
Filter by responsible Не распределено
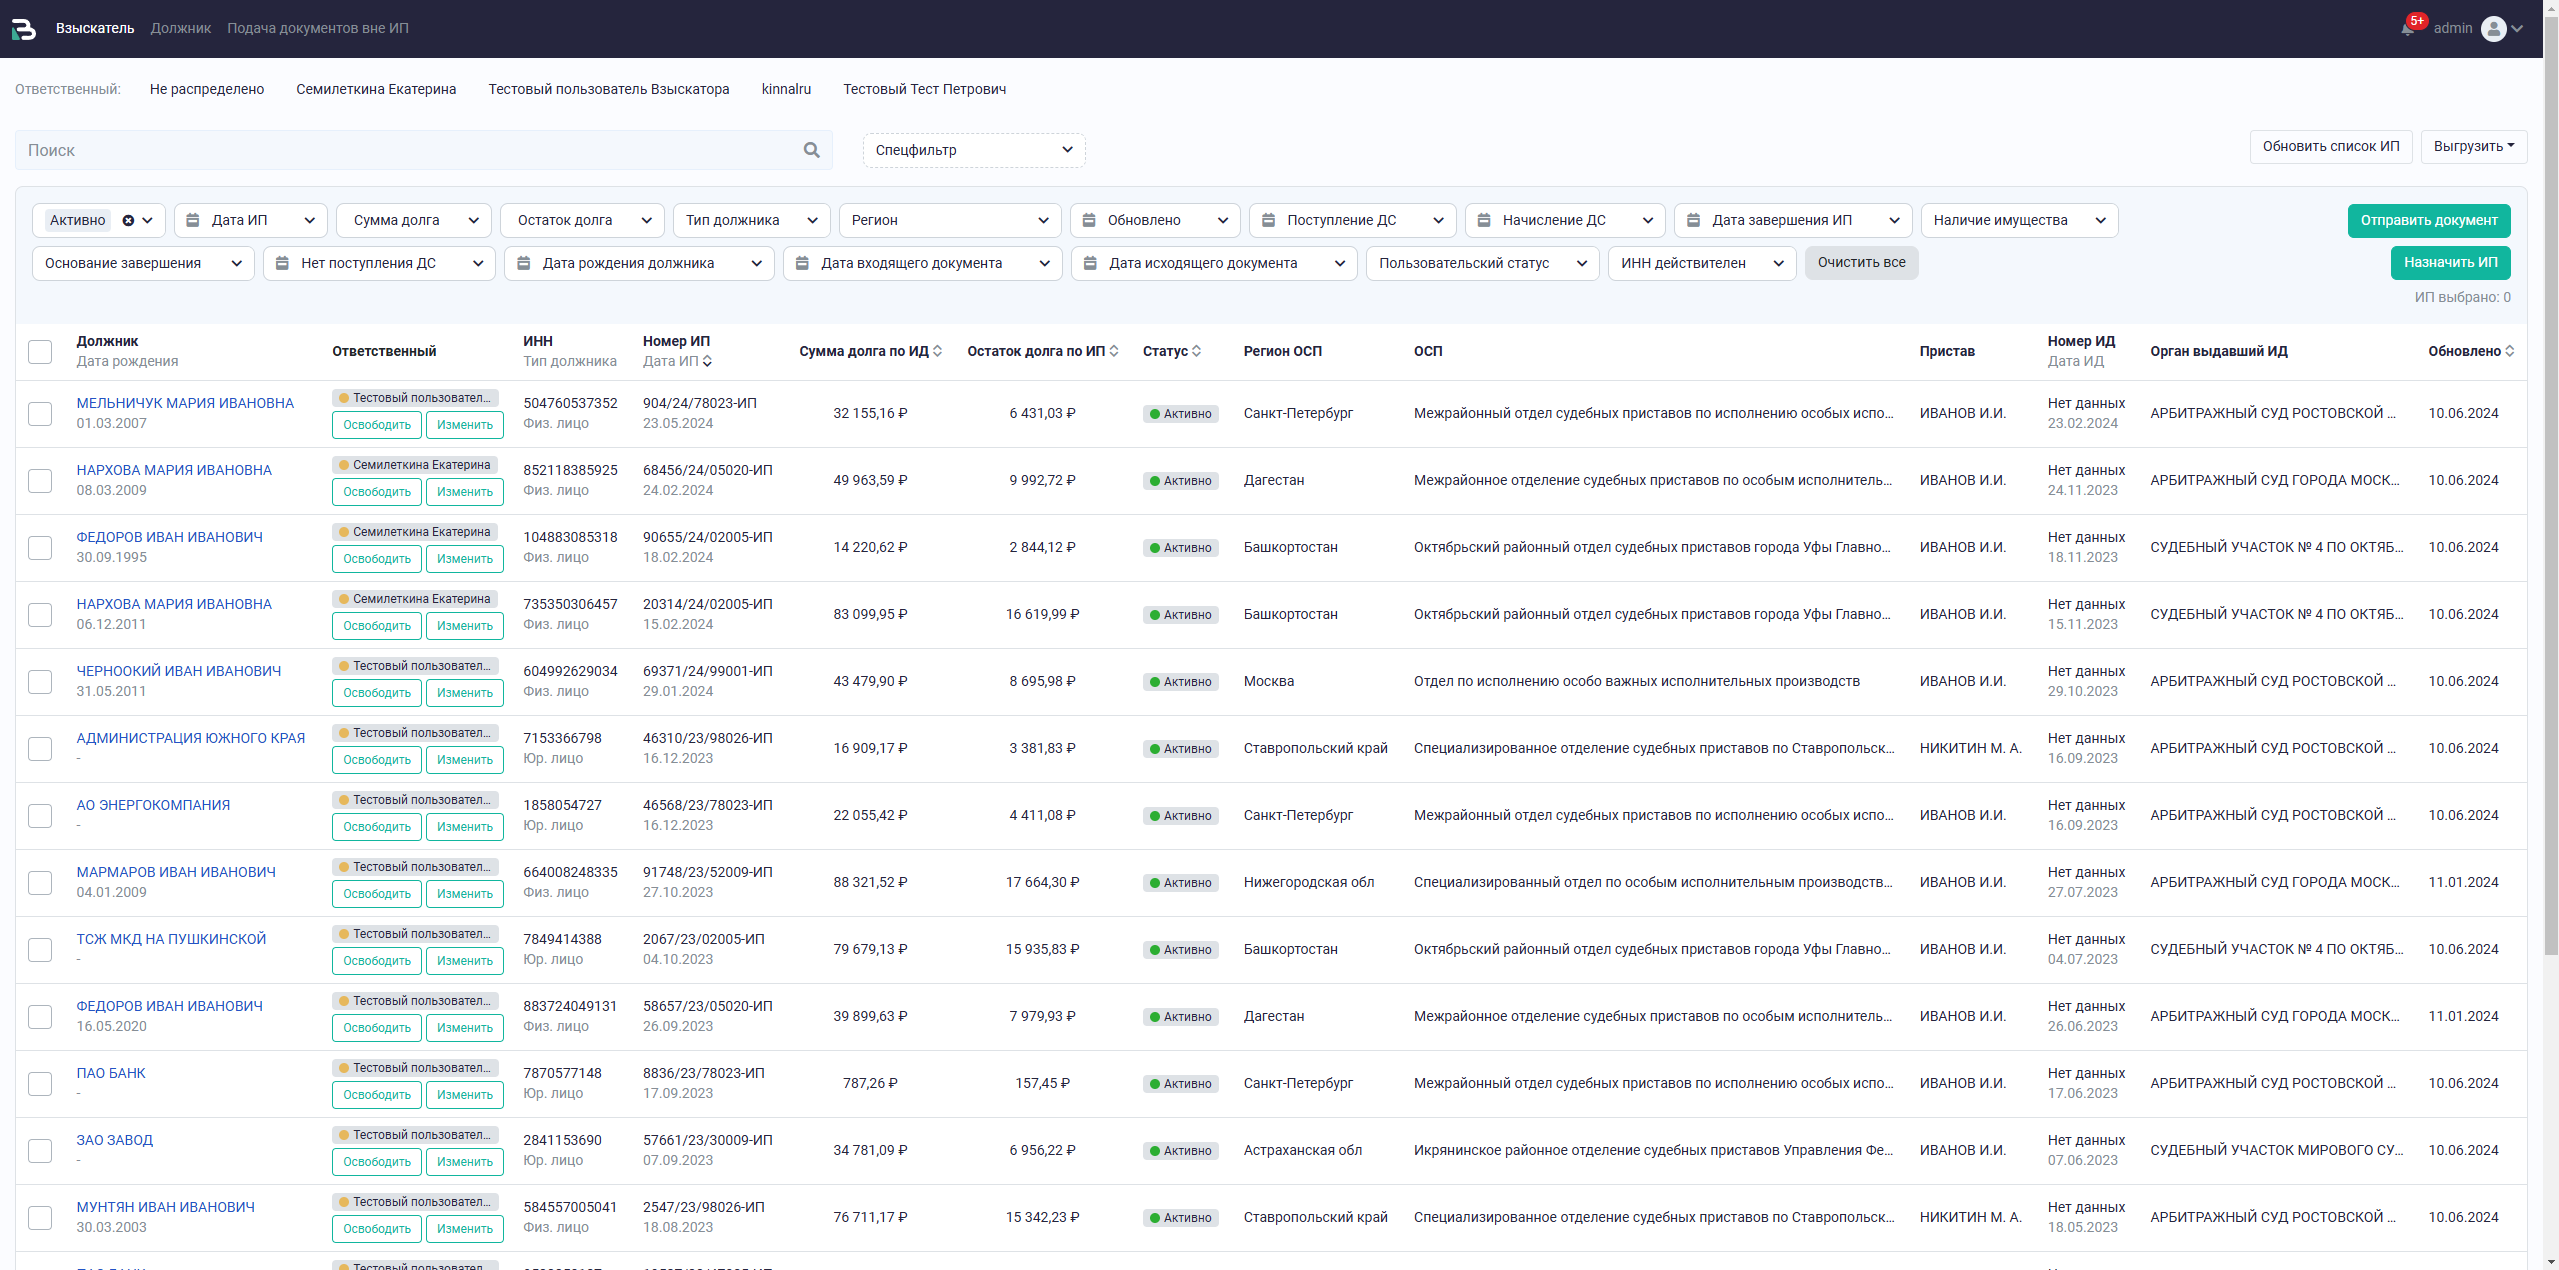[207, 89]
